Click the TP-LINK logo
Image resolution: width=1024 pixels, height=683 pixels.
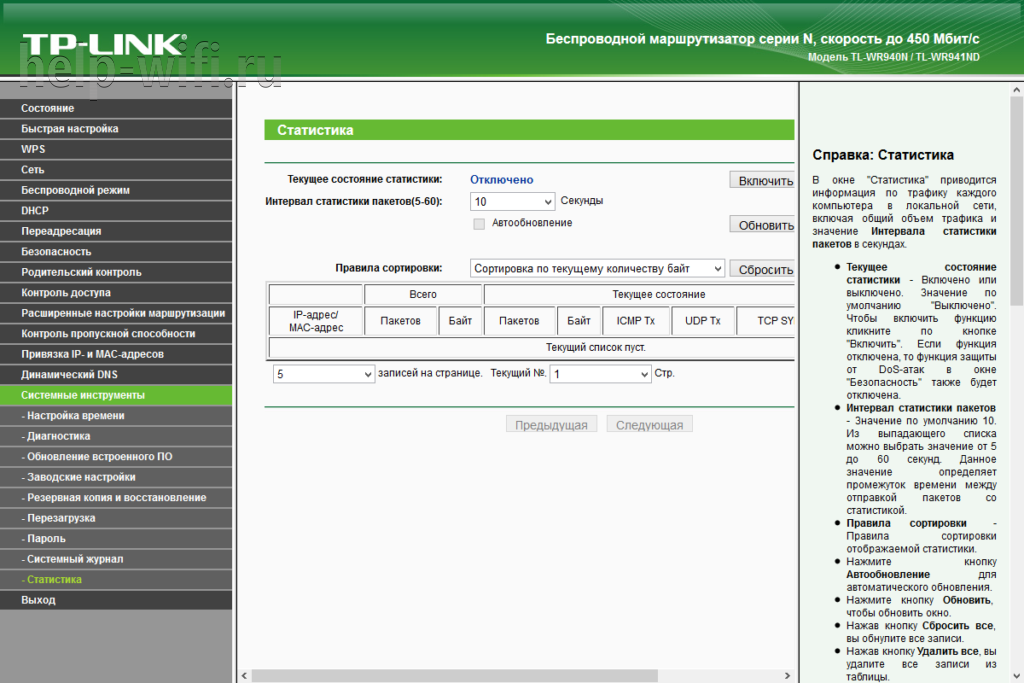[104, 46]
